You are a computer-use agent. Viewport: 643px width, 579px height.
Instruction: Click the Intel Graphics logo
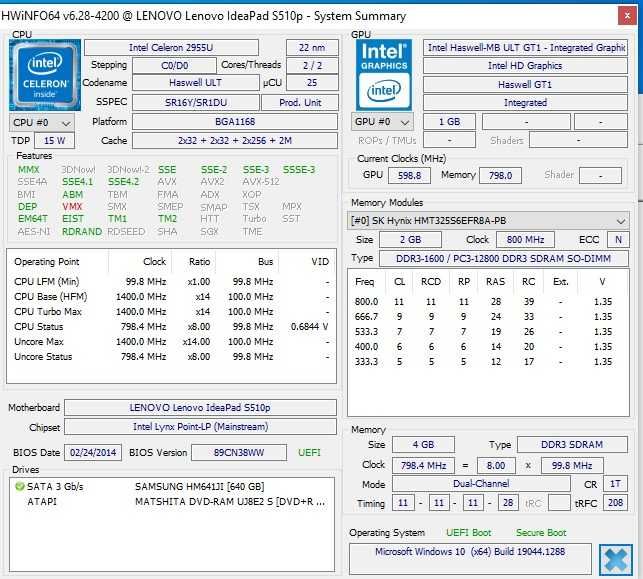pyautogui.click(x=384, y=75)
